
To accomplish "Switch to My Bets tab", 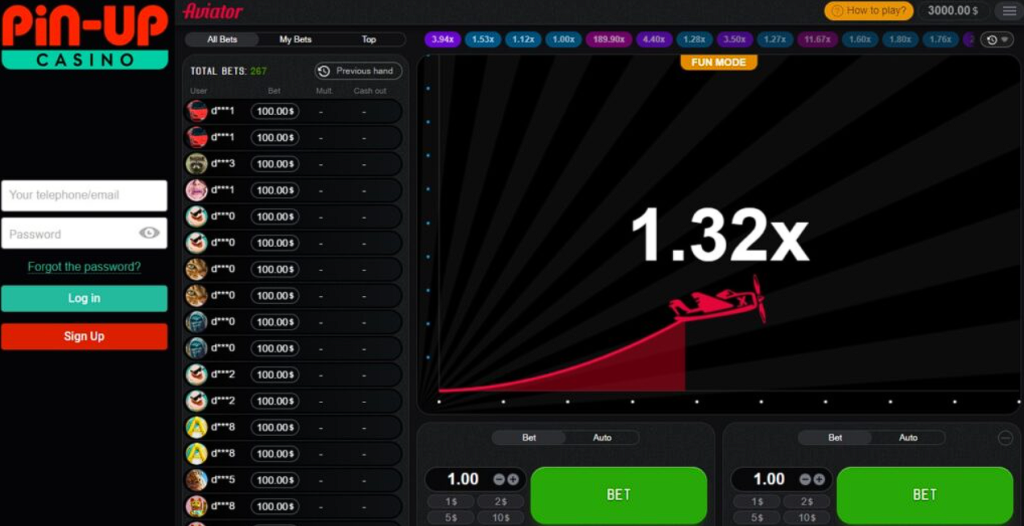I will (295, 39).
